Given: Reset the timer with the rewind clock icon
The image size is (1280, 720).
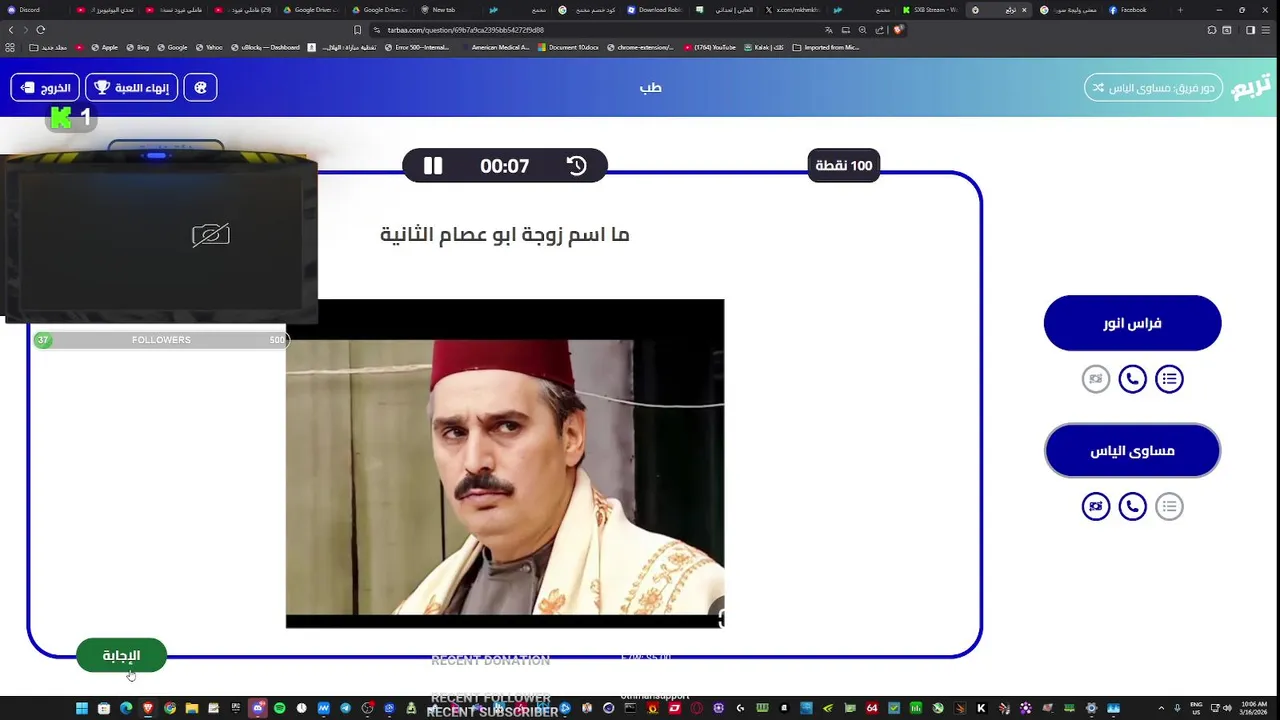Looking at the screenshot, I should pos(577,166).
